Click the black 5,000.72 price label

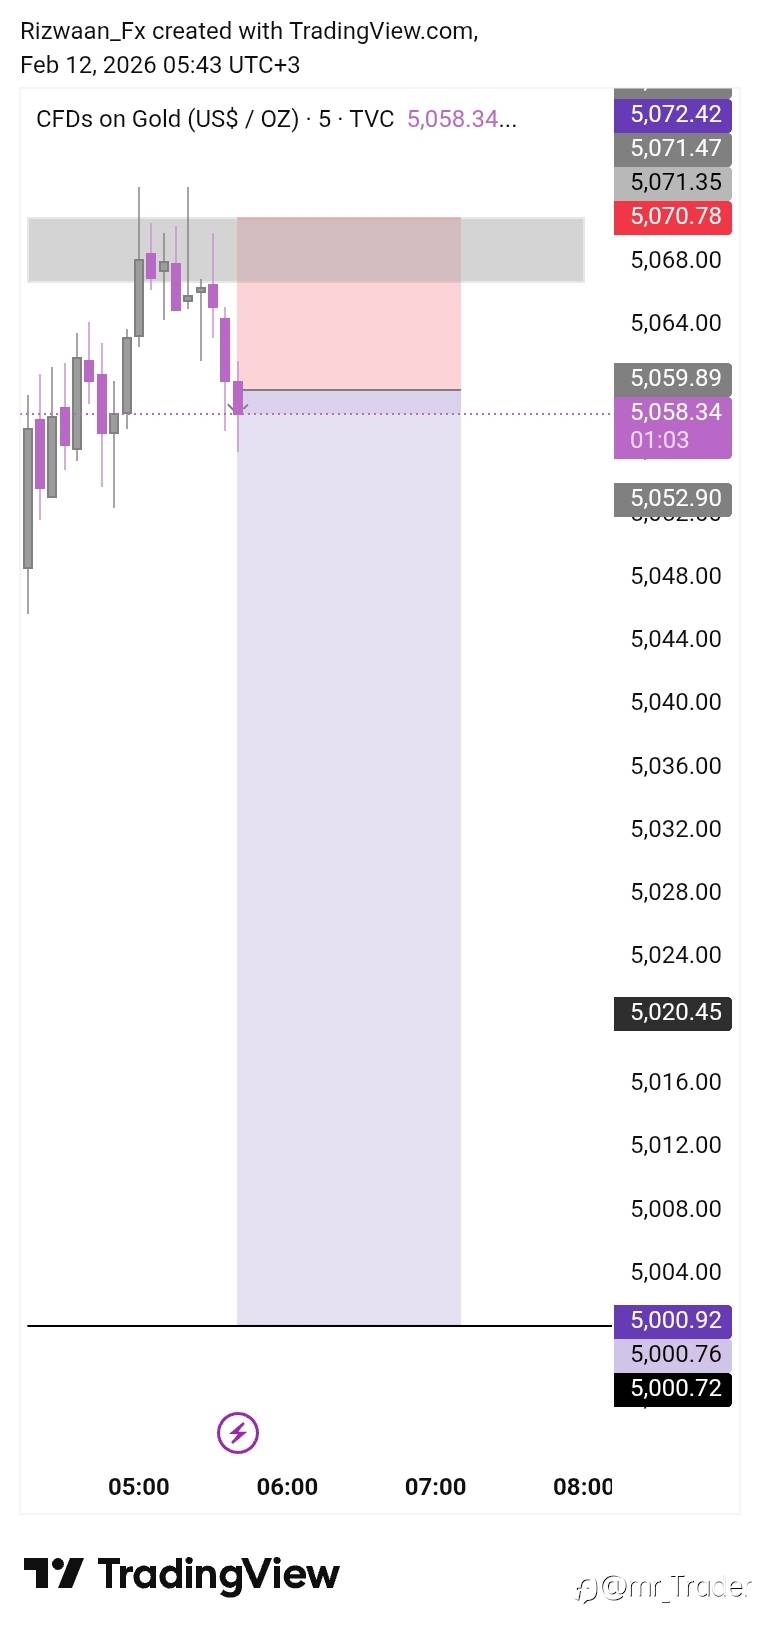coord(673,1388)
